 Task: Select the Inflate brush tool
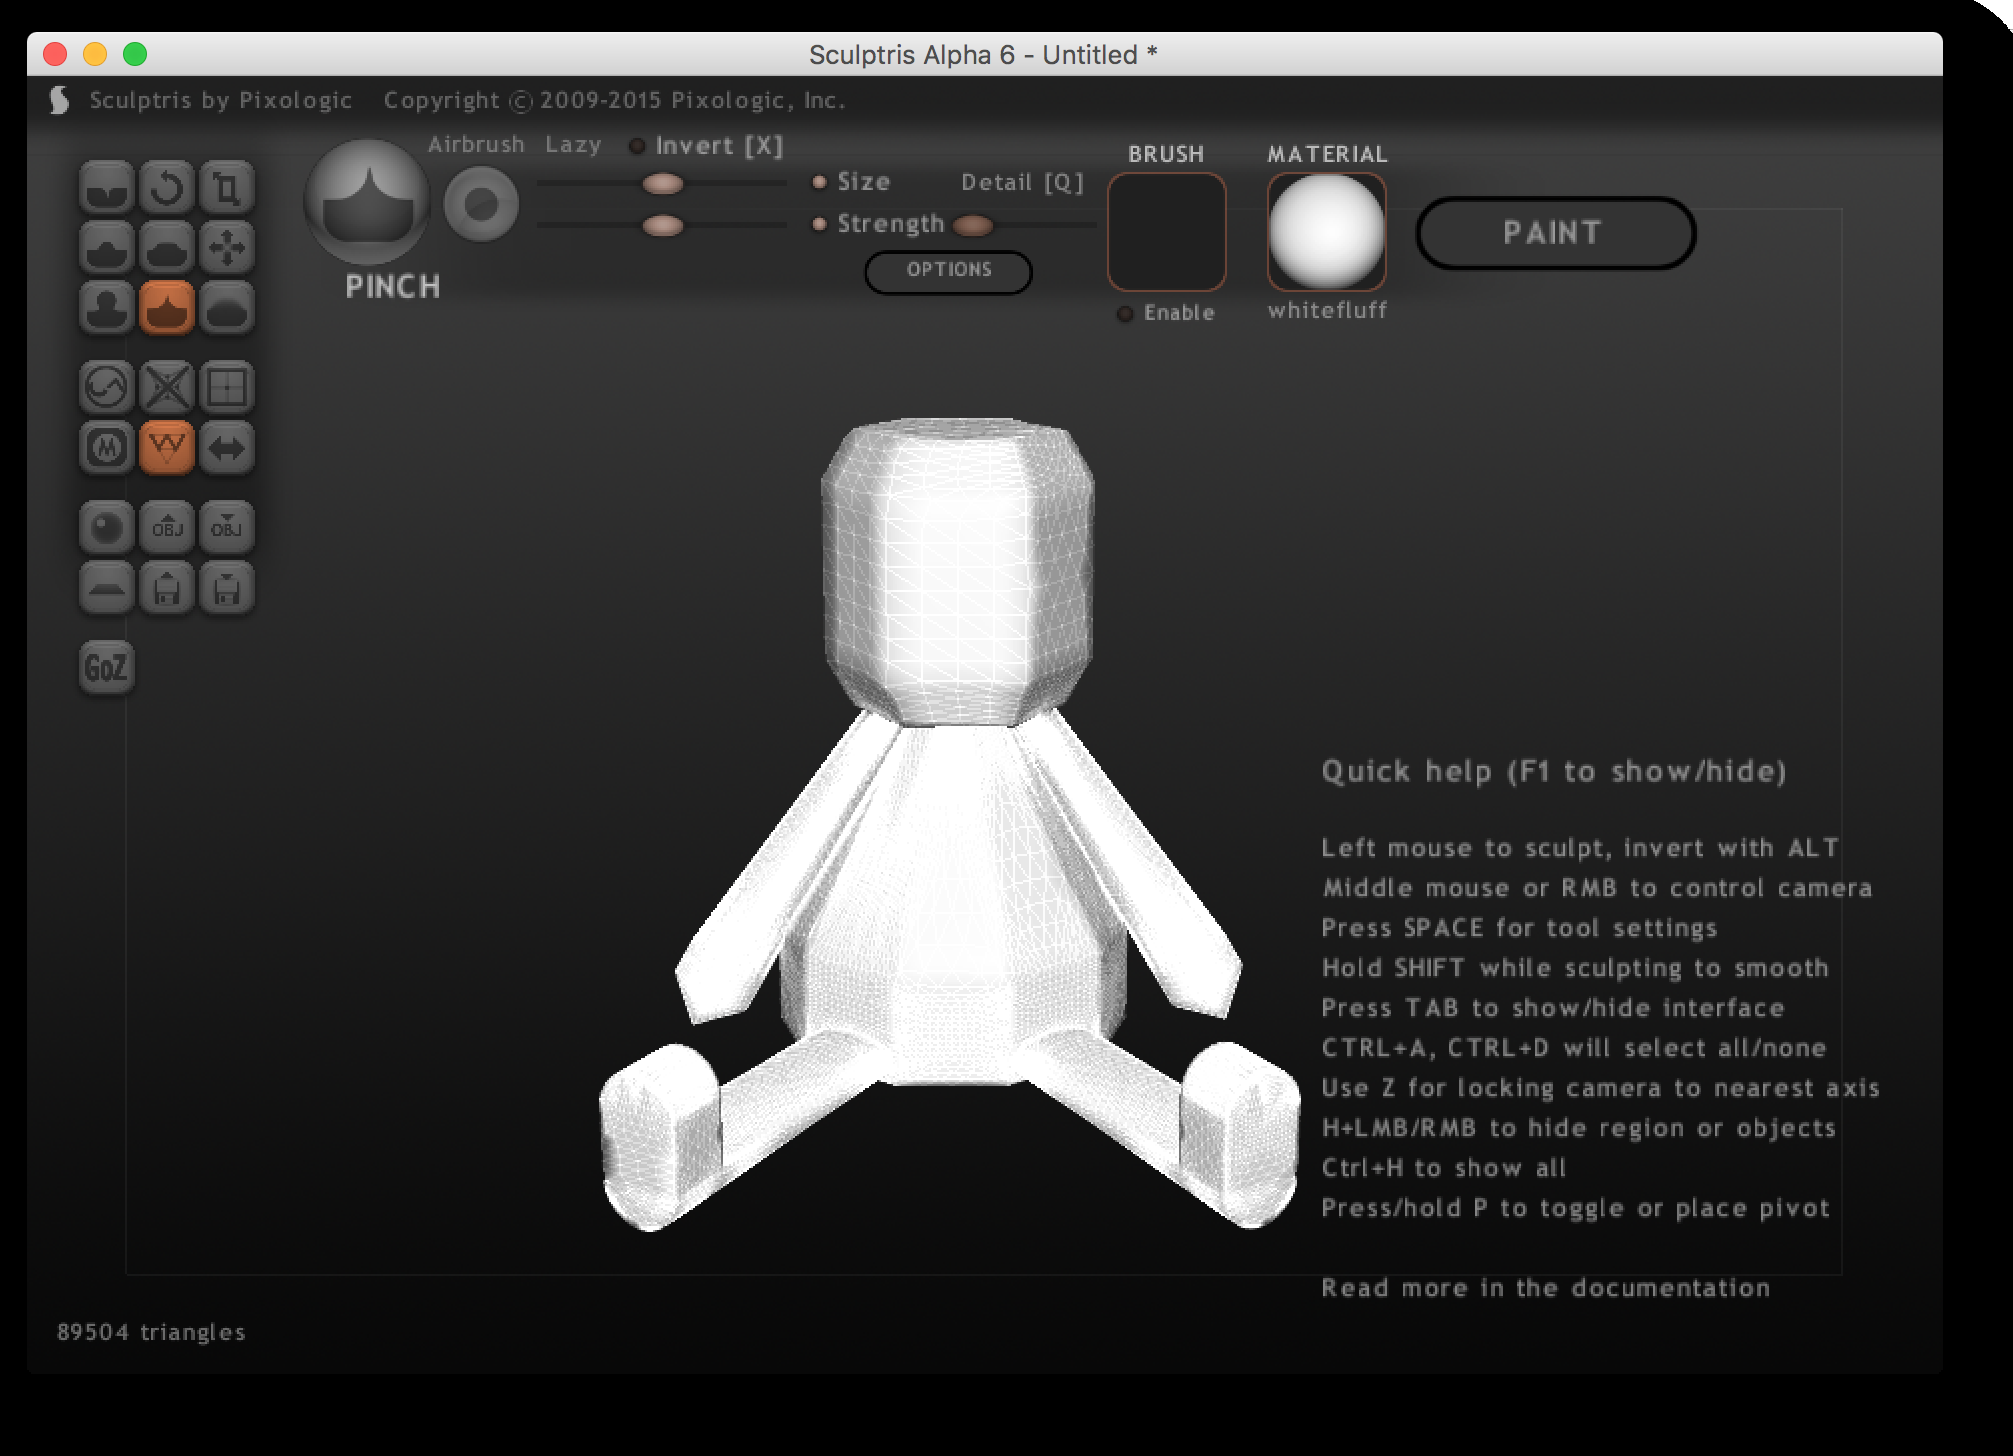107,307
